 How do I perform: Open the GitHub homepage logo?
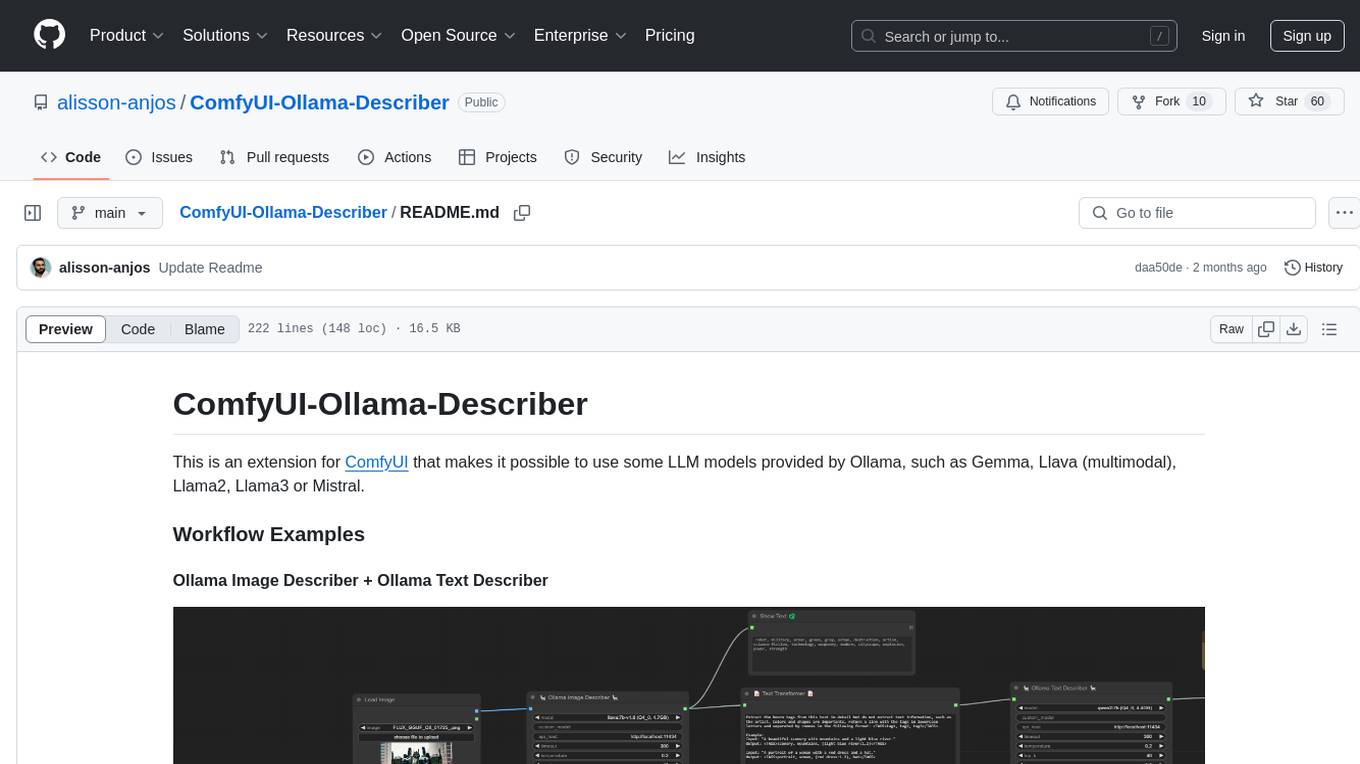pyautogui.click(x=49, y=35)
